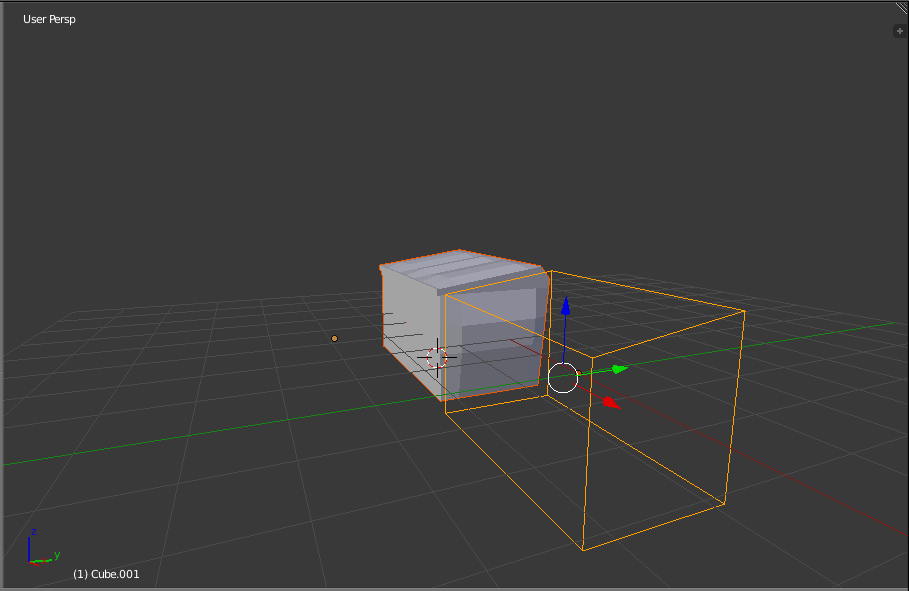Click the orange origin dot left of gray cube
The height and width of the screenshot is (591, 909).
click(x=334, y=338)
